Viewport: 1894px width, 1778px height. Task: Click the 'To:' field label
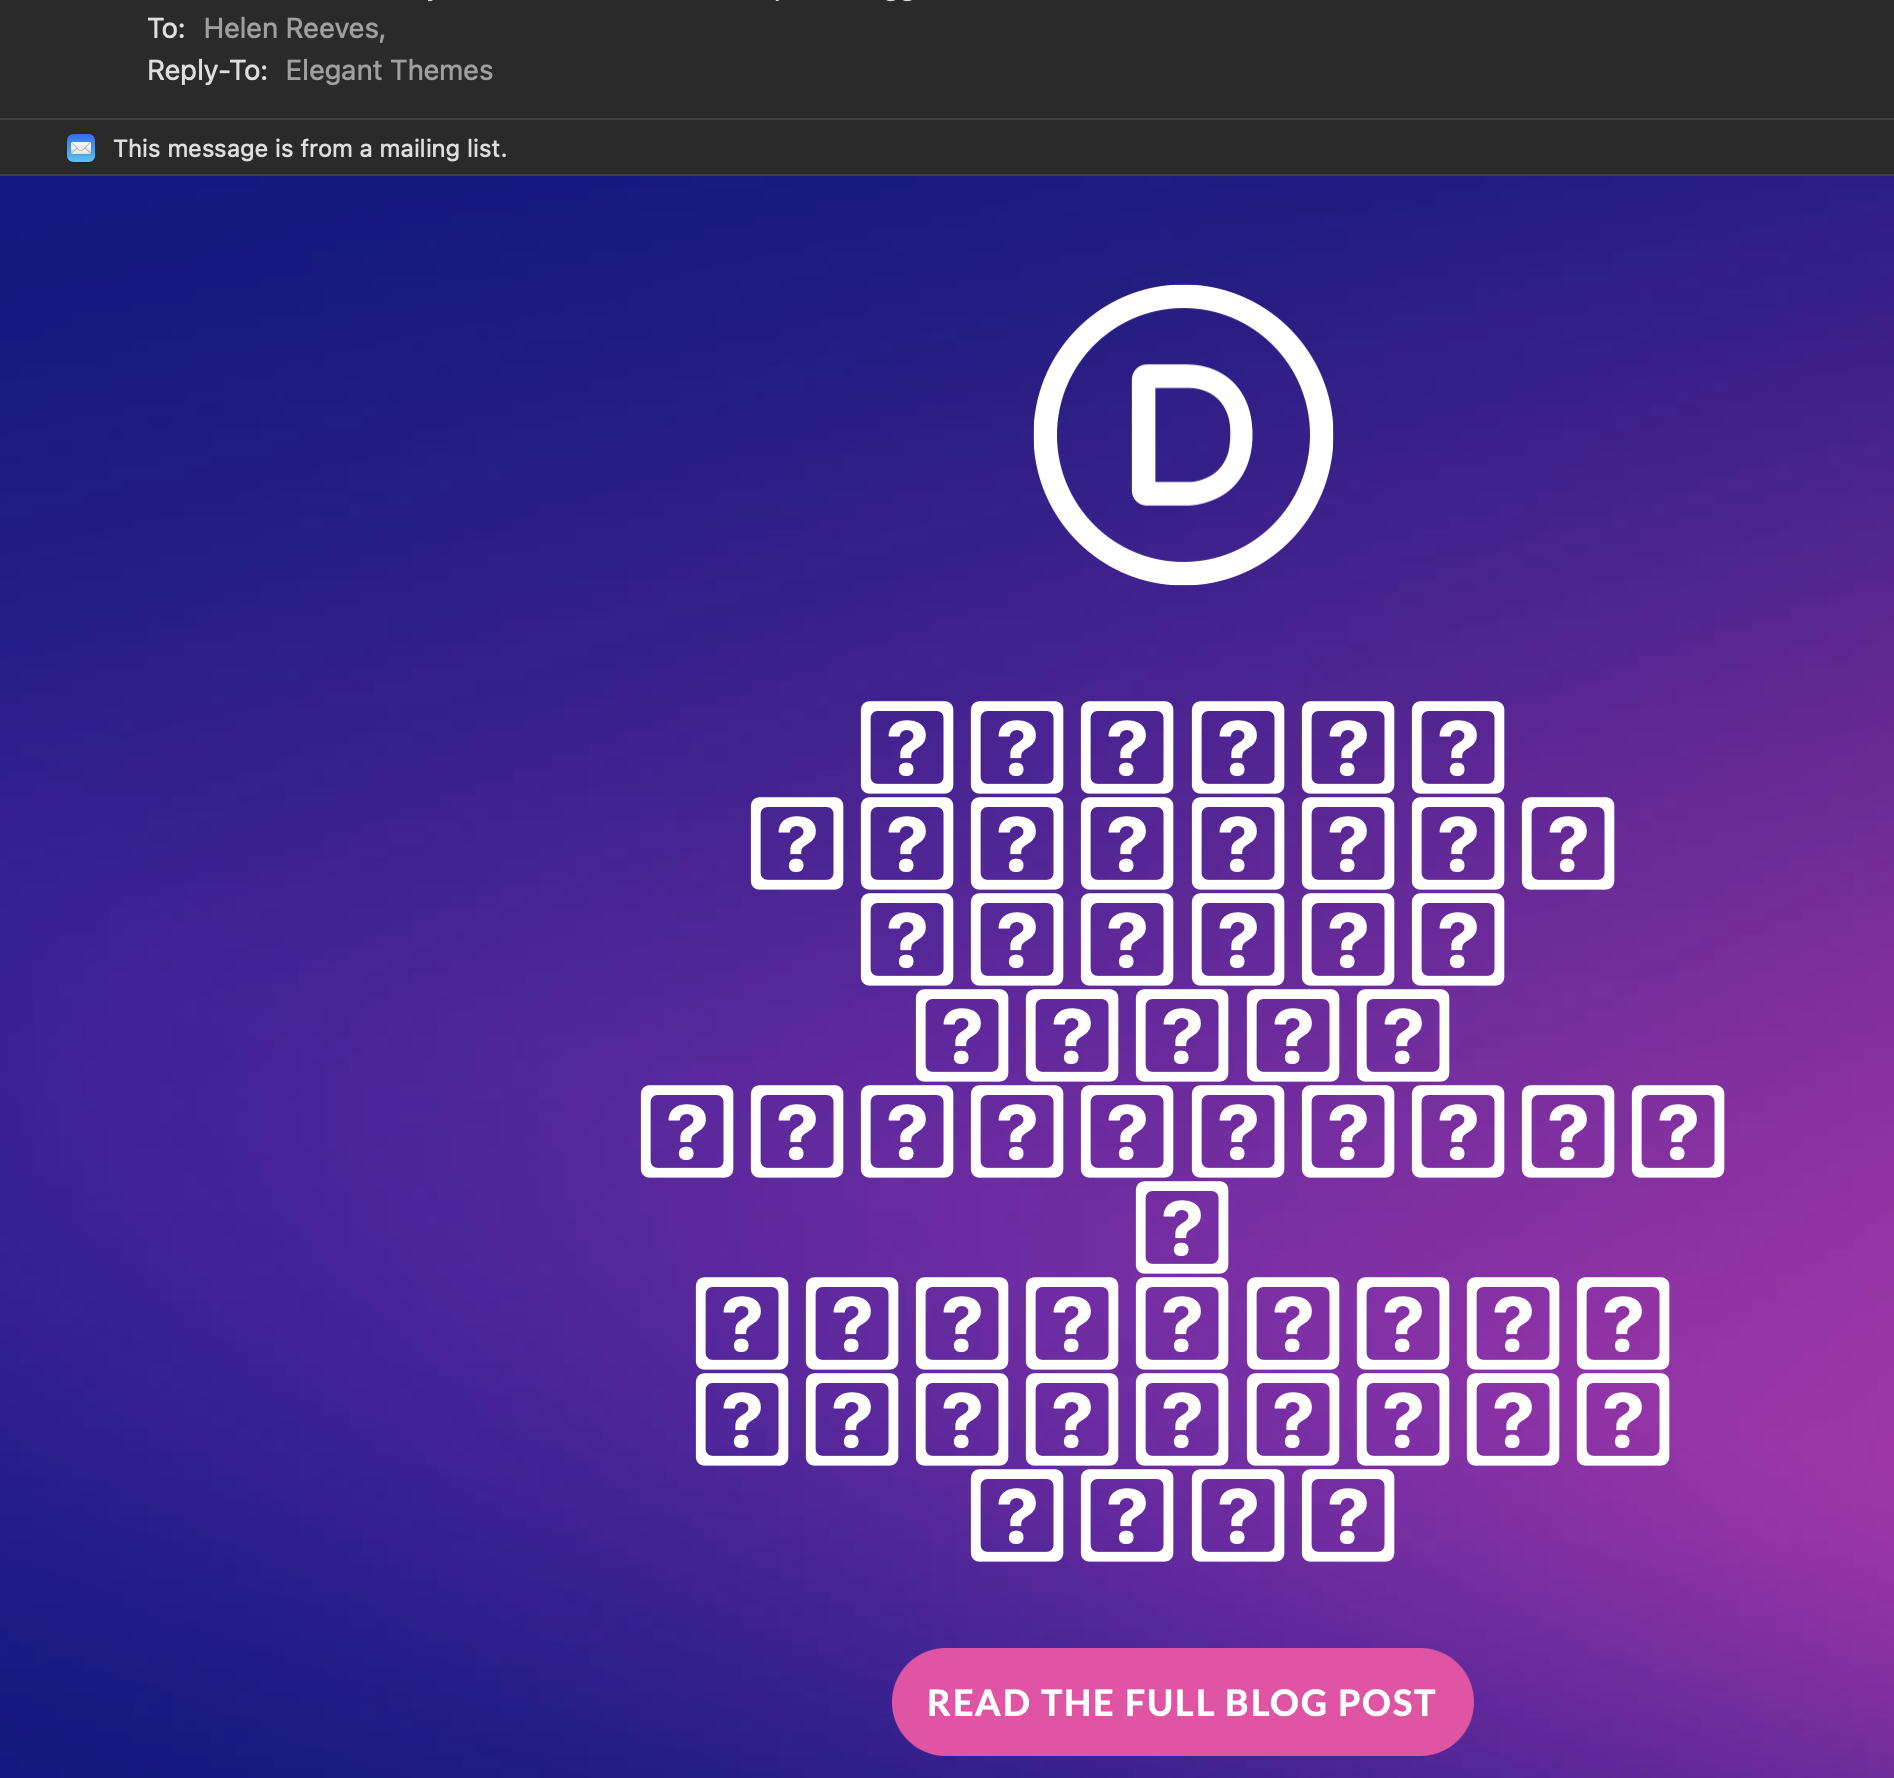pyautogui.click(x=166, y=29)
